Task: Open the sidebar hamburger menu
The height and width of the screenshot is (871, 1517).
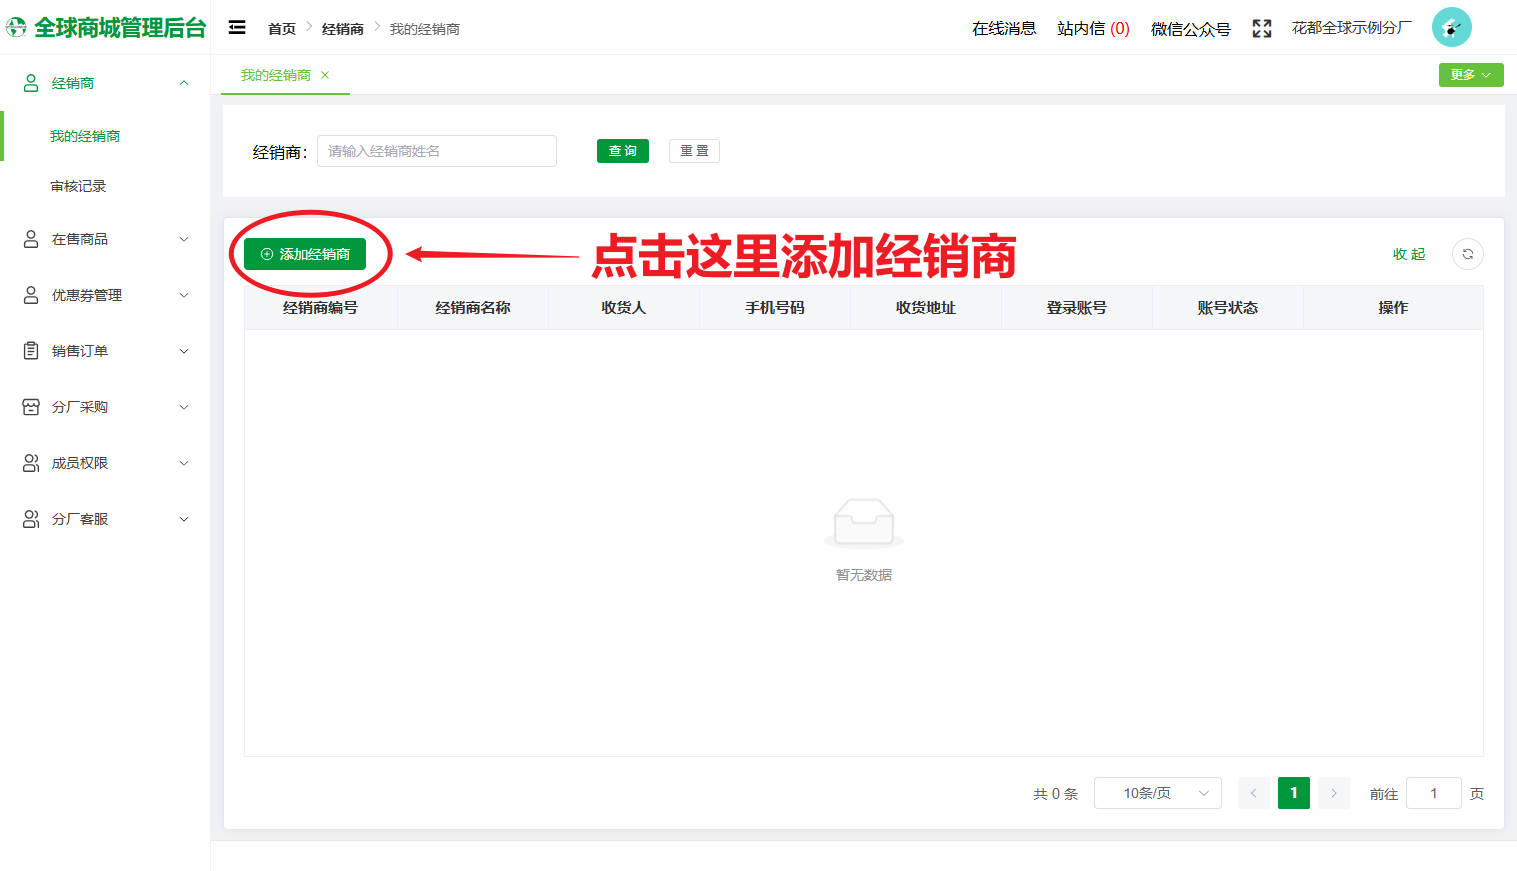Action: tap(237, 27)
